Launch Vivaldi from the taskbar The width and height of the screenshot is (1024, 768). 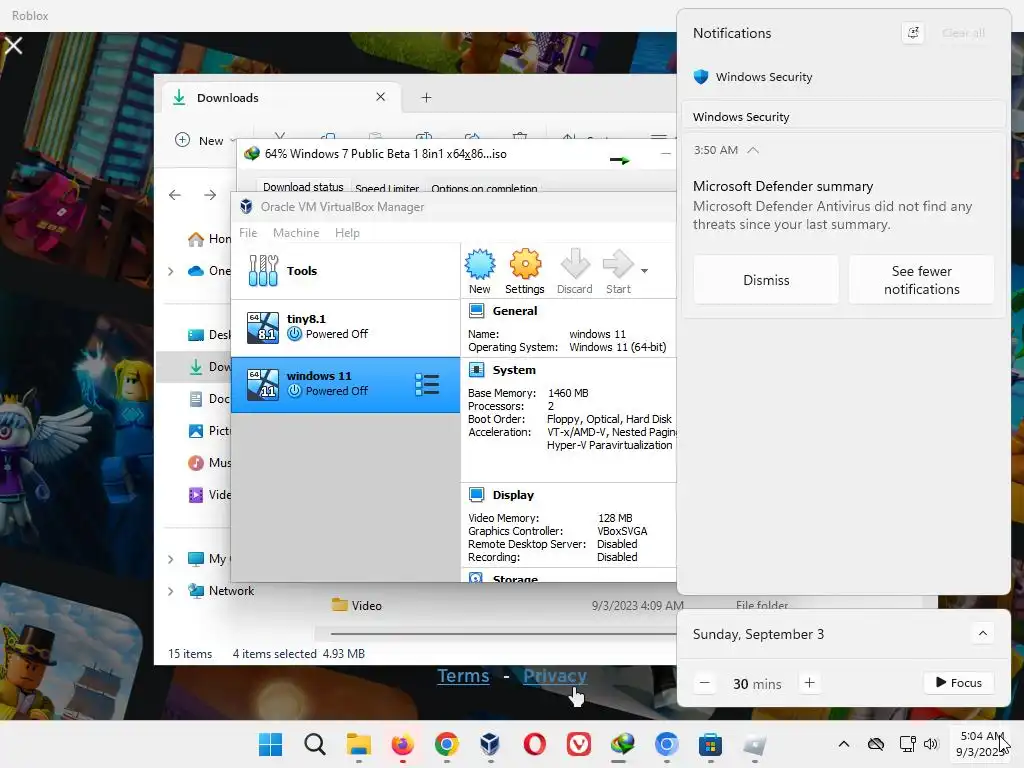(x=579, y=744)
